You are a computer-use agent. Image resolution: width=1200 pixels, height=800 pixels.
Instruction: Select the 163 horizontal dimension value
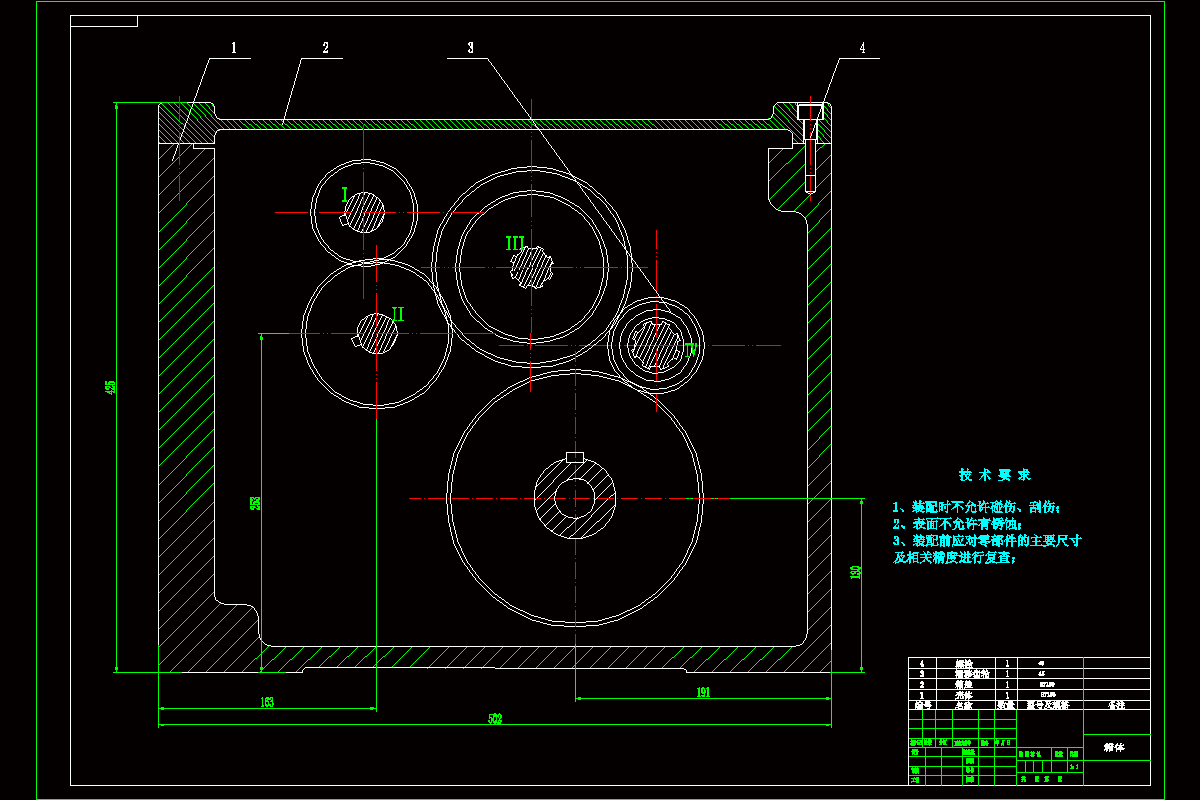click(267, 702)
